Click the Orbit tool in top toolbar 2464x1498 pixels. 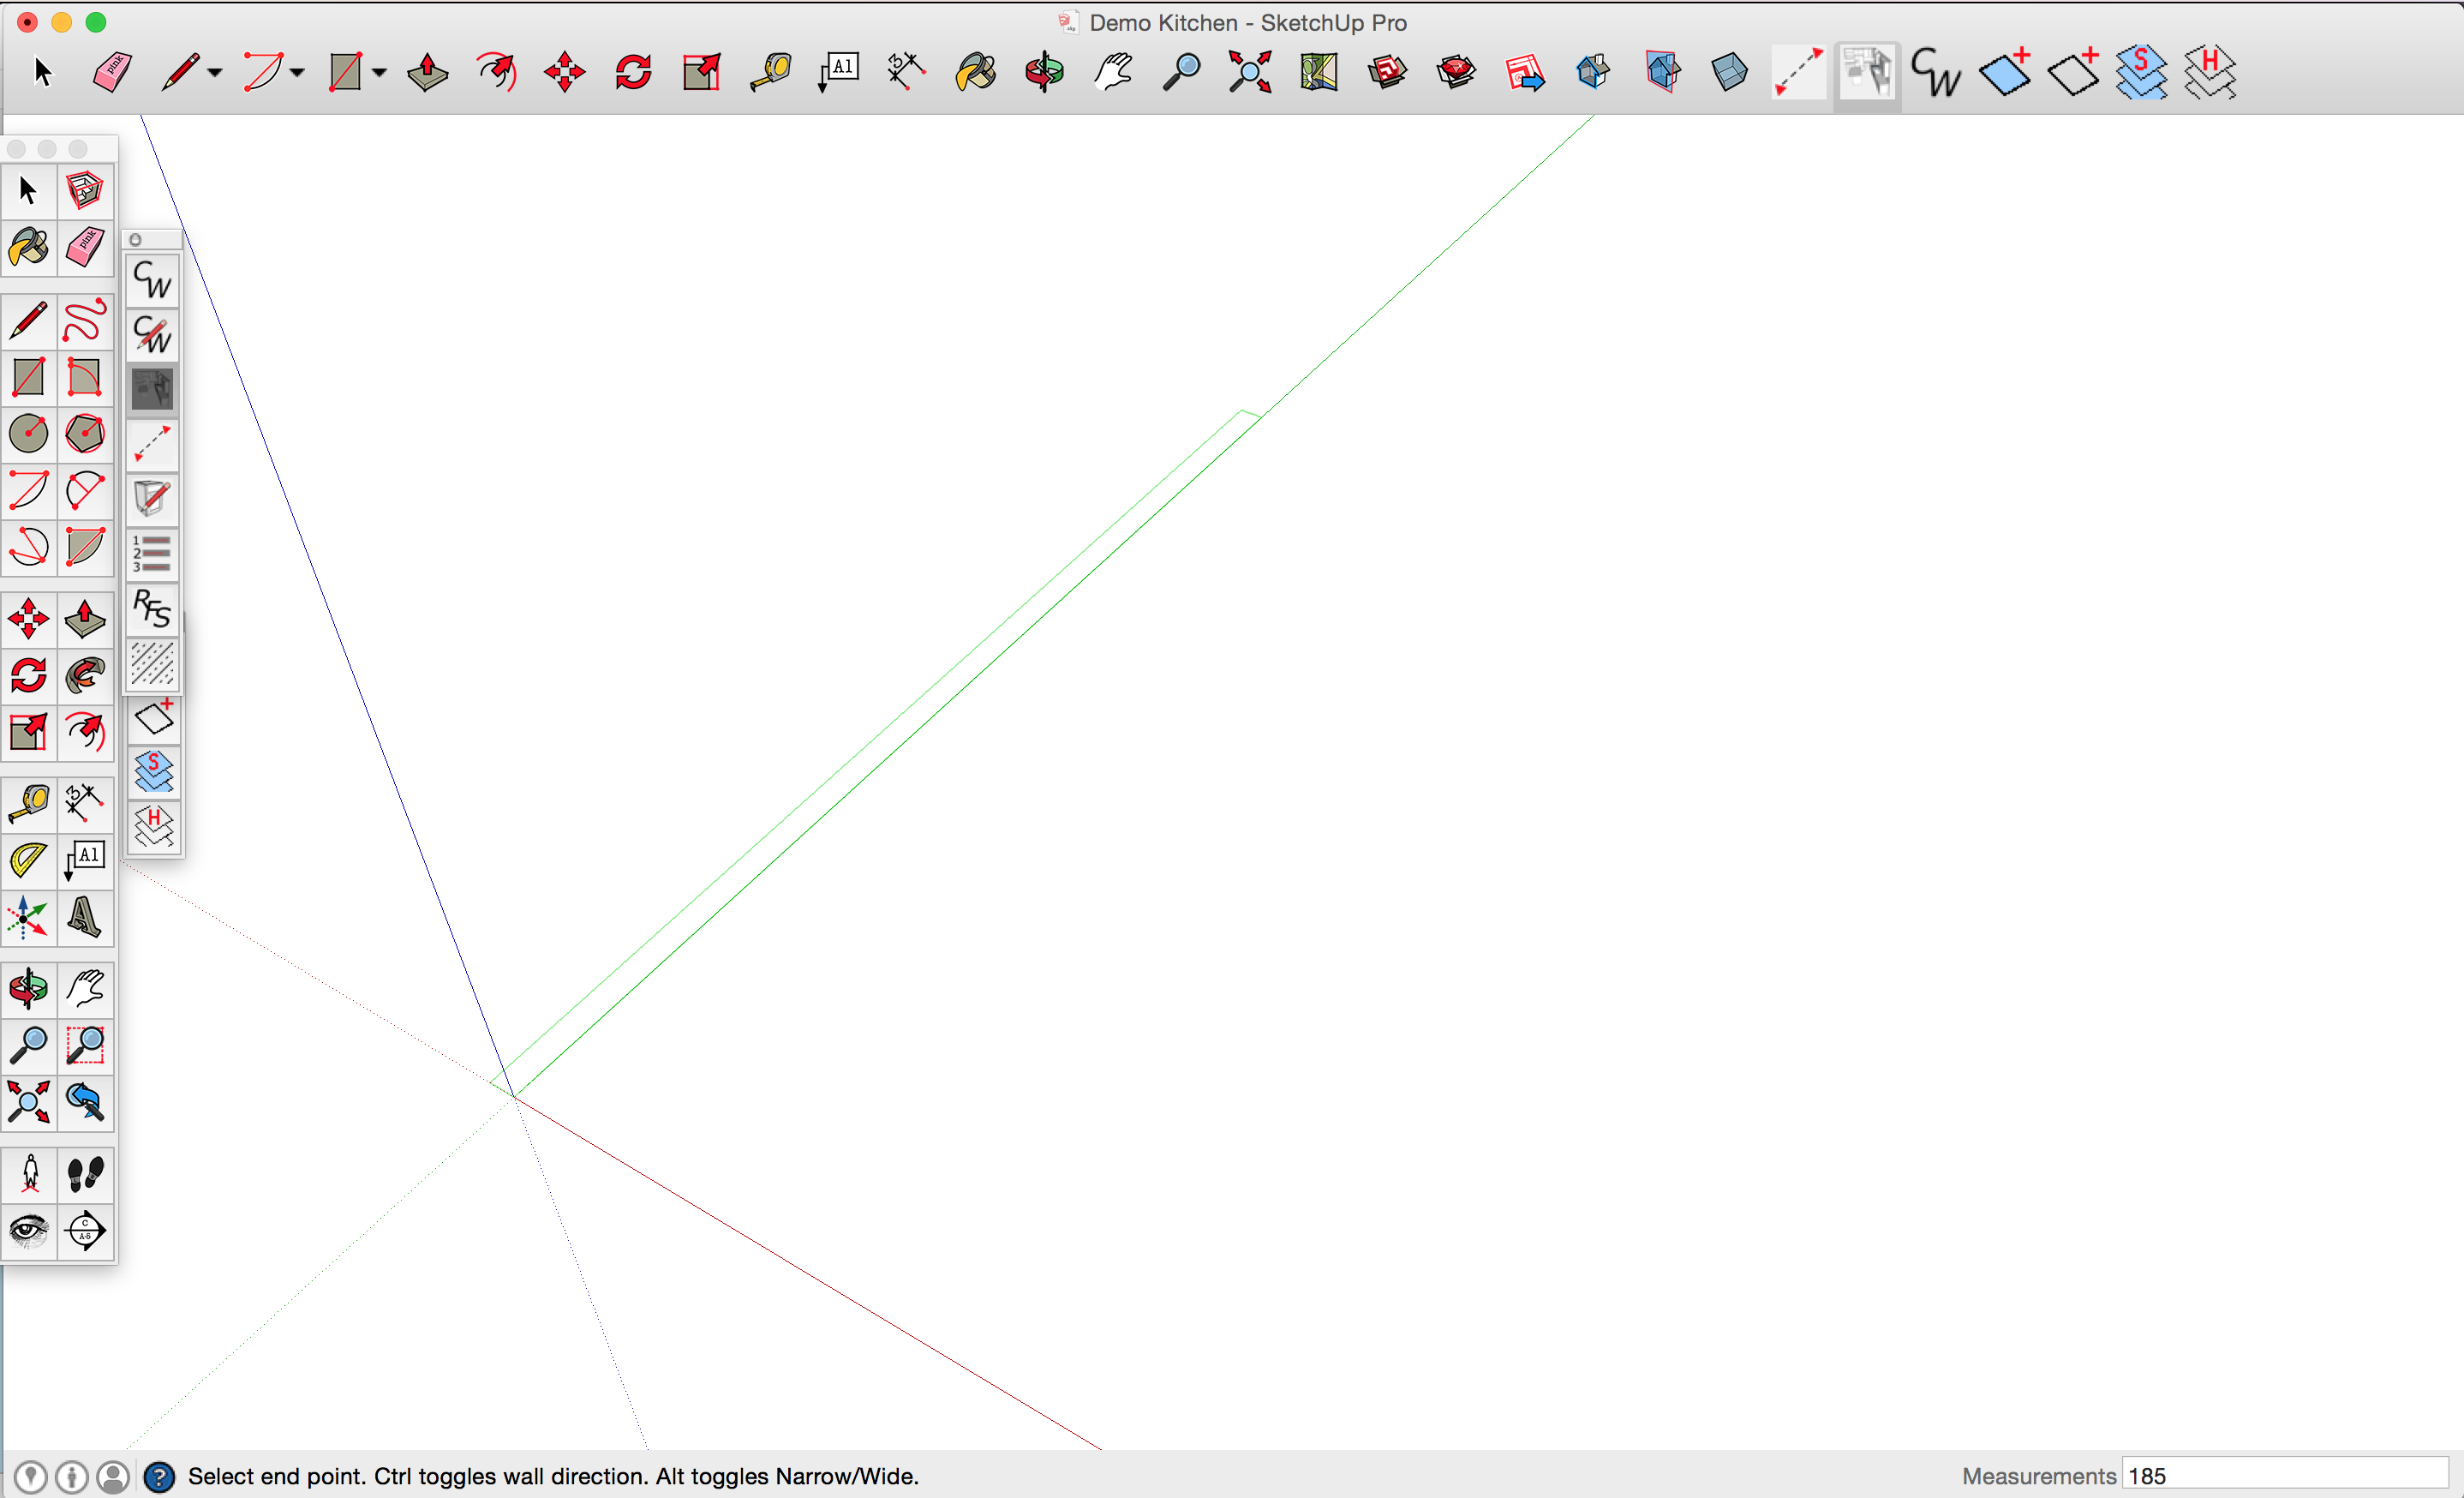click(x=1044, y=72)
